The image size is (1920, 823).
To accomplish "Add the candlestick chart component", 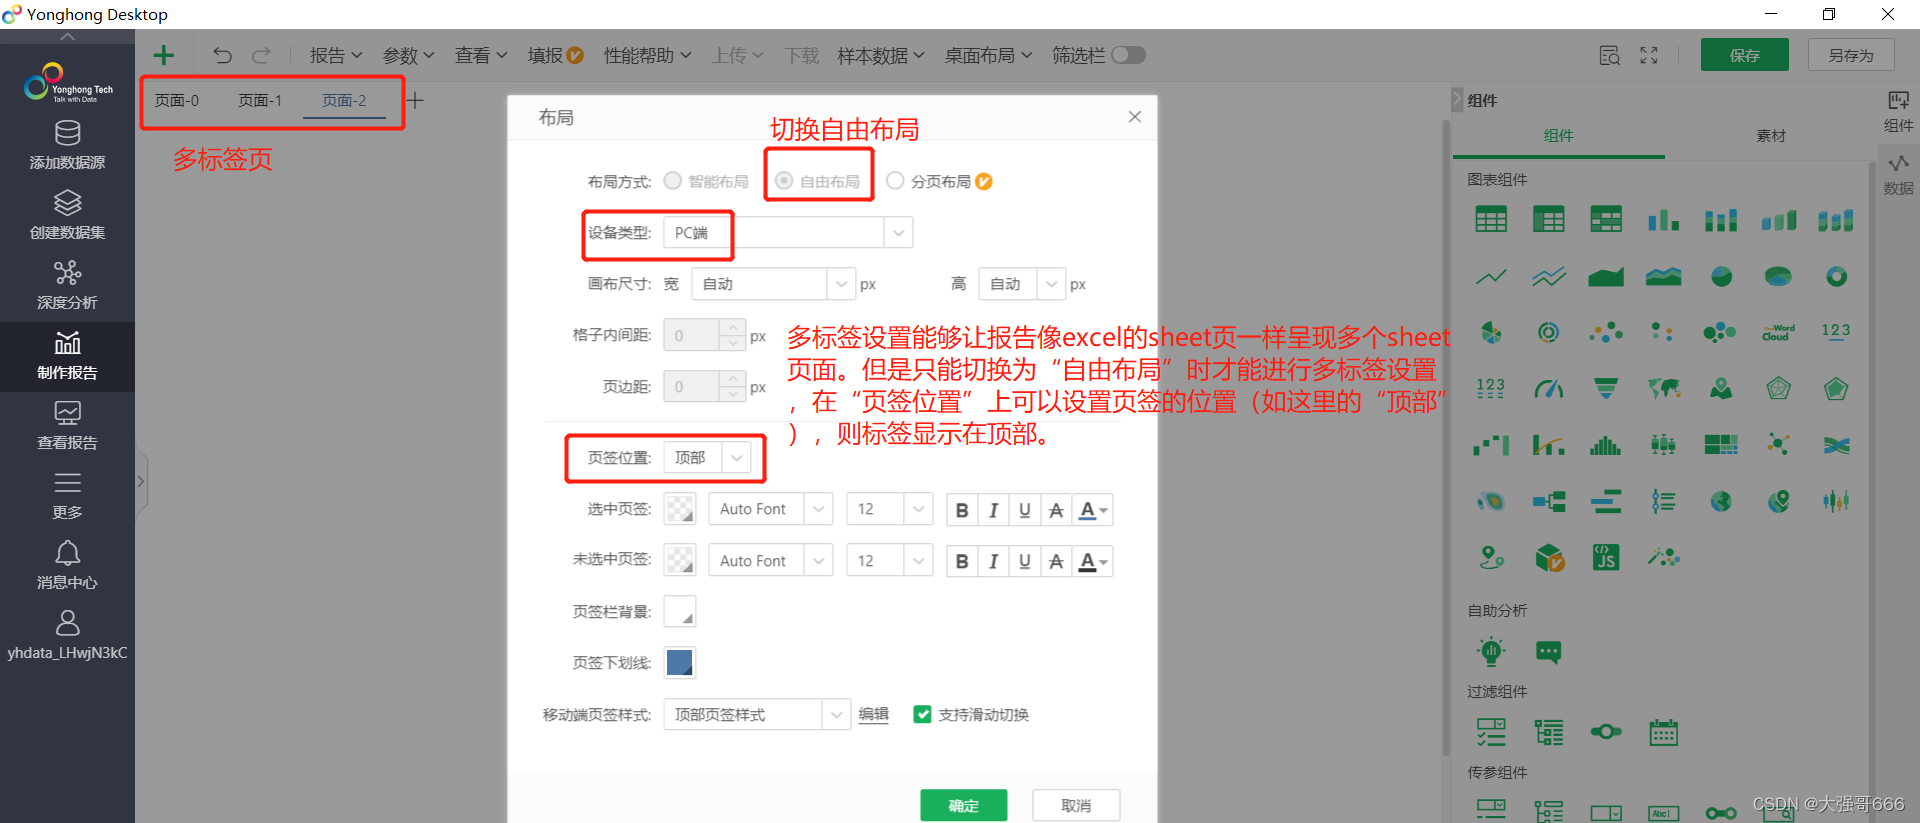I will [1836, 501].
